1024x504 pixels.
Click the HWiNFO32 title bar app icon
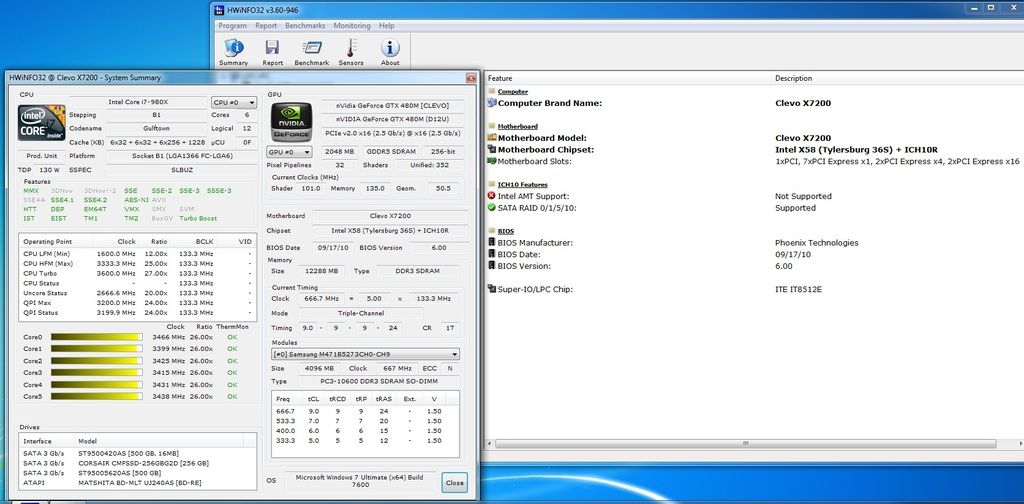pos(220,8)
